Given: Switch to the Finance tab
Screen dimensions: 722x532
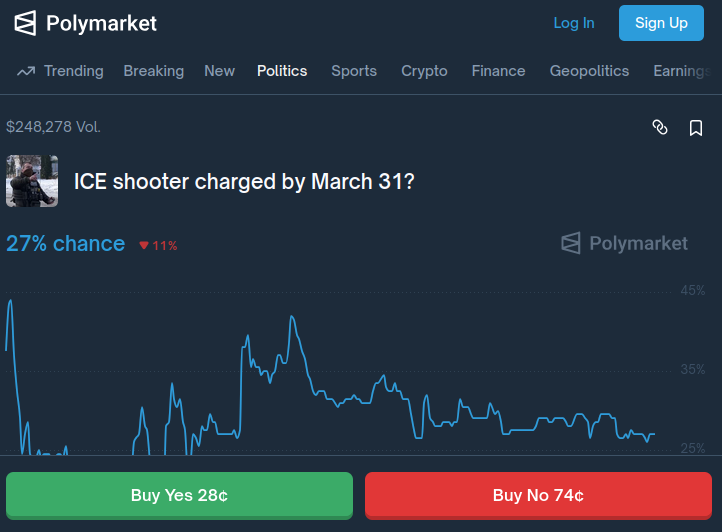Looking at the screenshot, I should tap(498, 71).
